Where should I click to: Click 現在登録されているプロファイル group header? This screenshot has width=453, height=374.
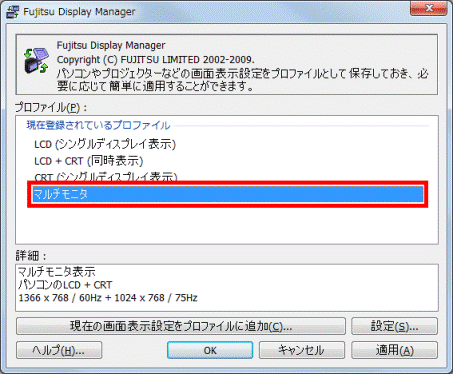click(x=98, y=126)
